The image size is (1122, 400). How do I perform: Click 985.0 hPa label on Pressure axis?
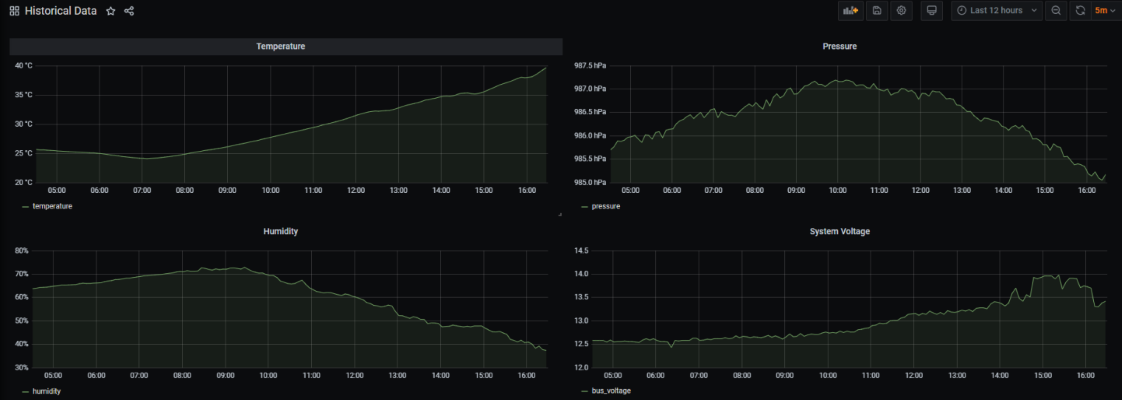click(x=590, y=182)
